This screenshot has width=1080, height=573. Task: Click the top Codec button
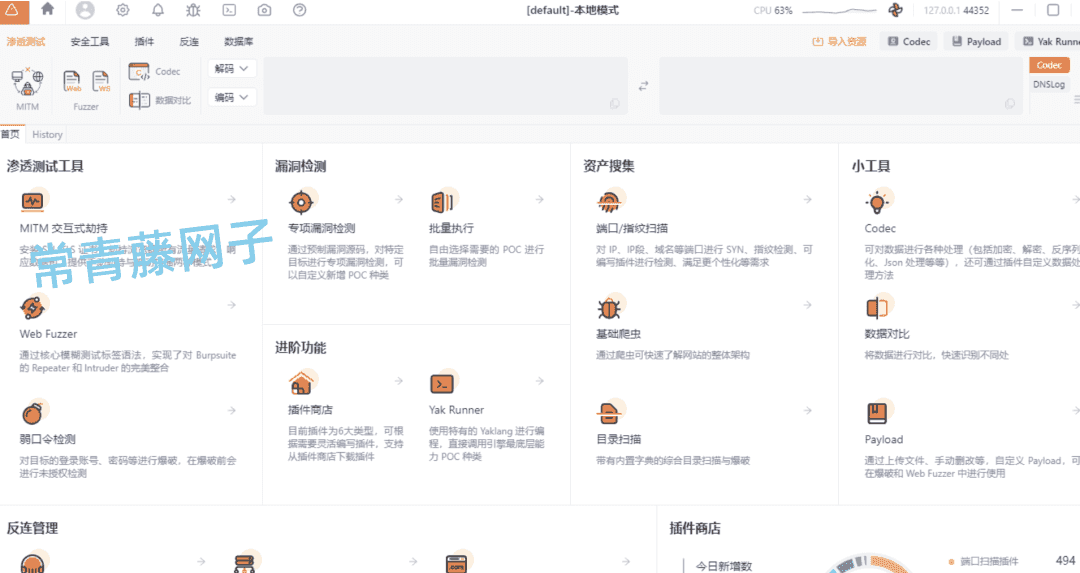pyautogui.click(x=909, y=41)
